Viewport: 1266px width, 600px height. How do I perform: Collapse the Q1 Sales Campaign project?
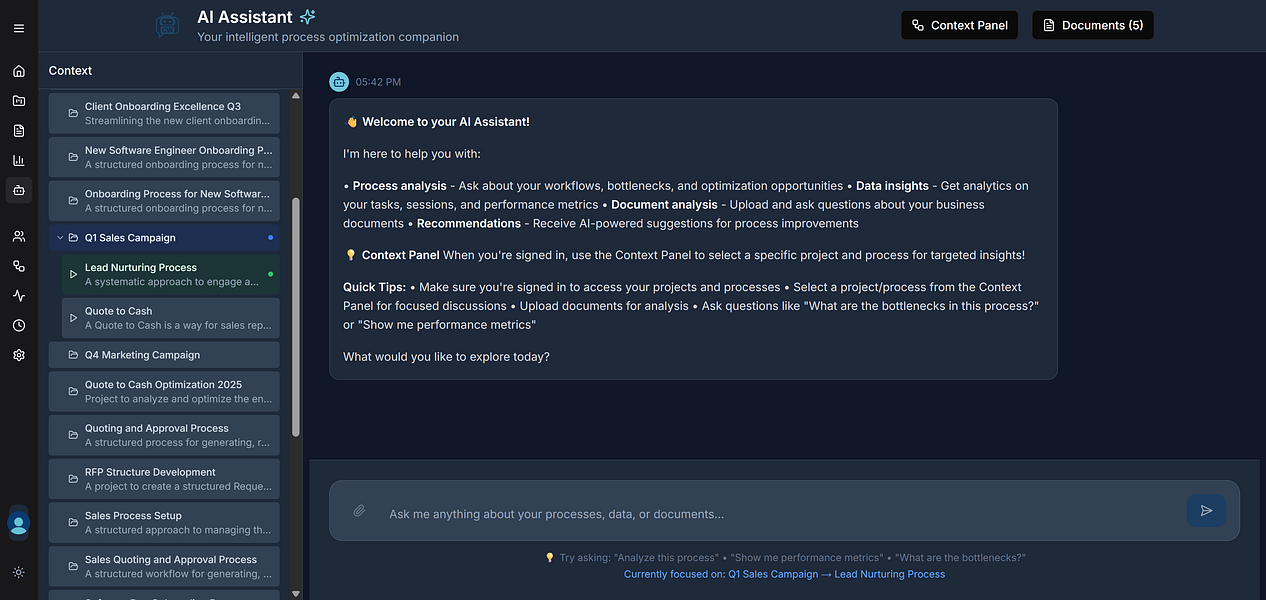click(x=61, y=238)
